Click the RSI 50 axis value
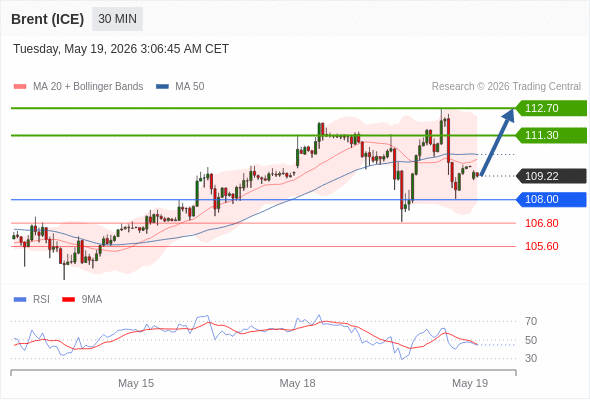This screenshot has height=400, width=590. pyautogui.click(x=531, y=340)
